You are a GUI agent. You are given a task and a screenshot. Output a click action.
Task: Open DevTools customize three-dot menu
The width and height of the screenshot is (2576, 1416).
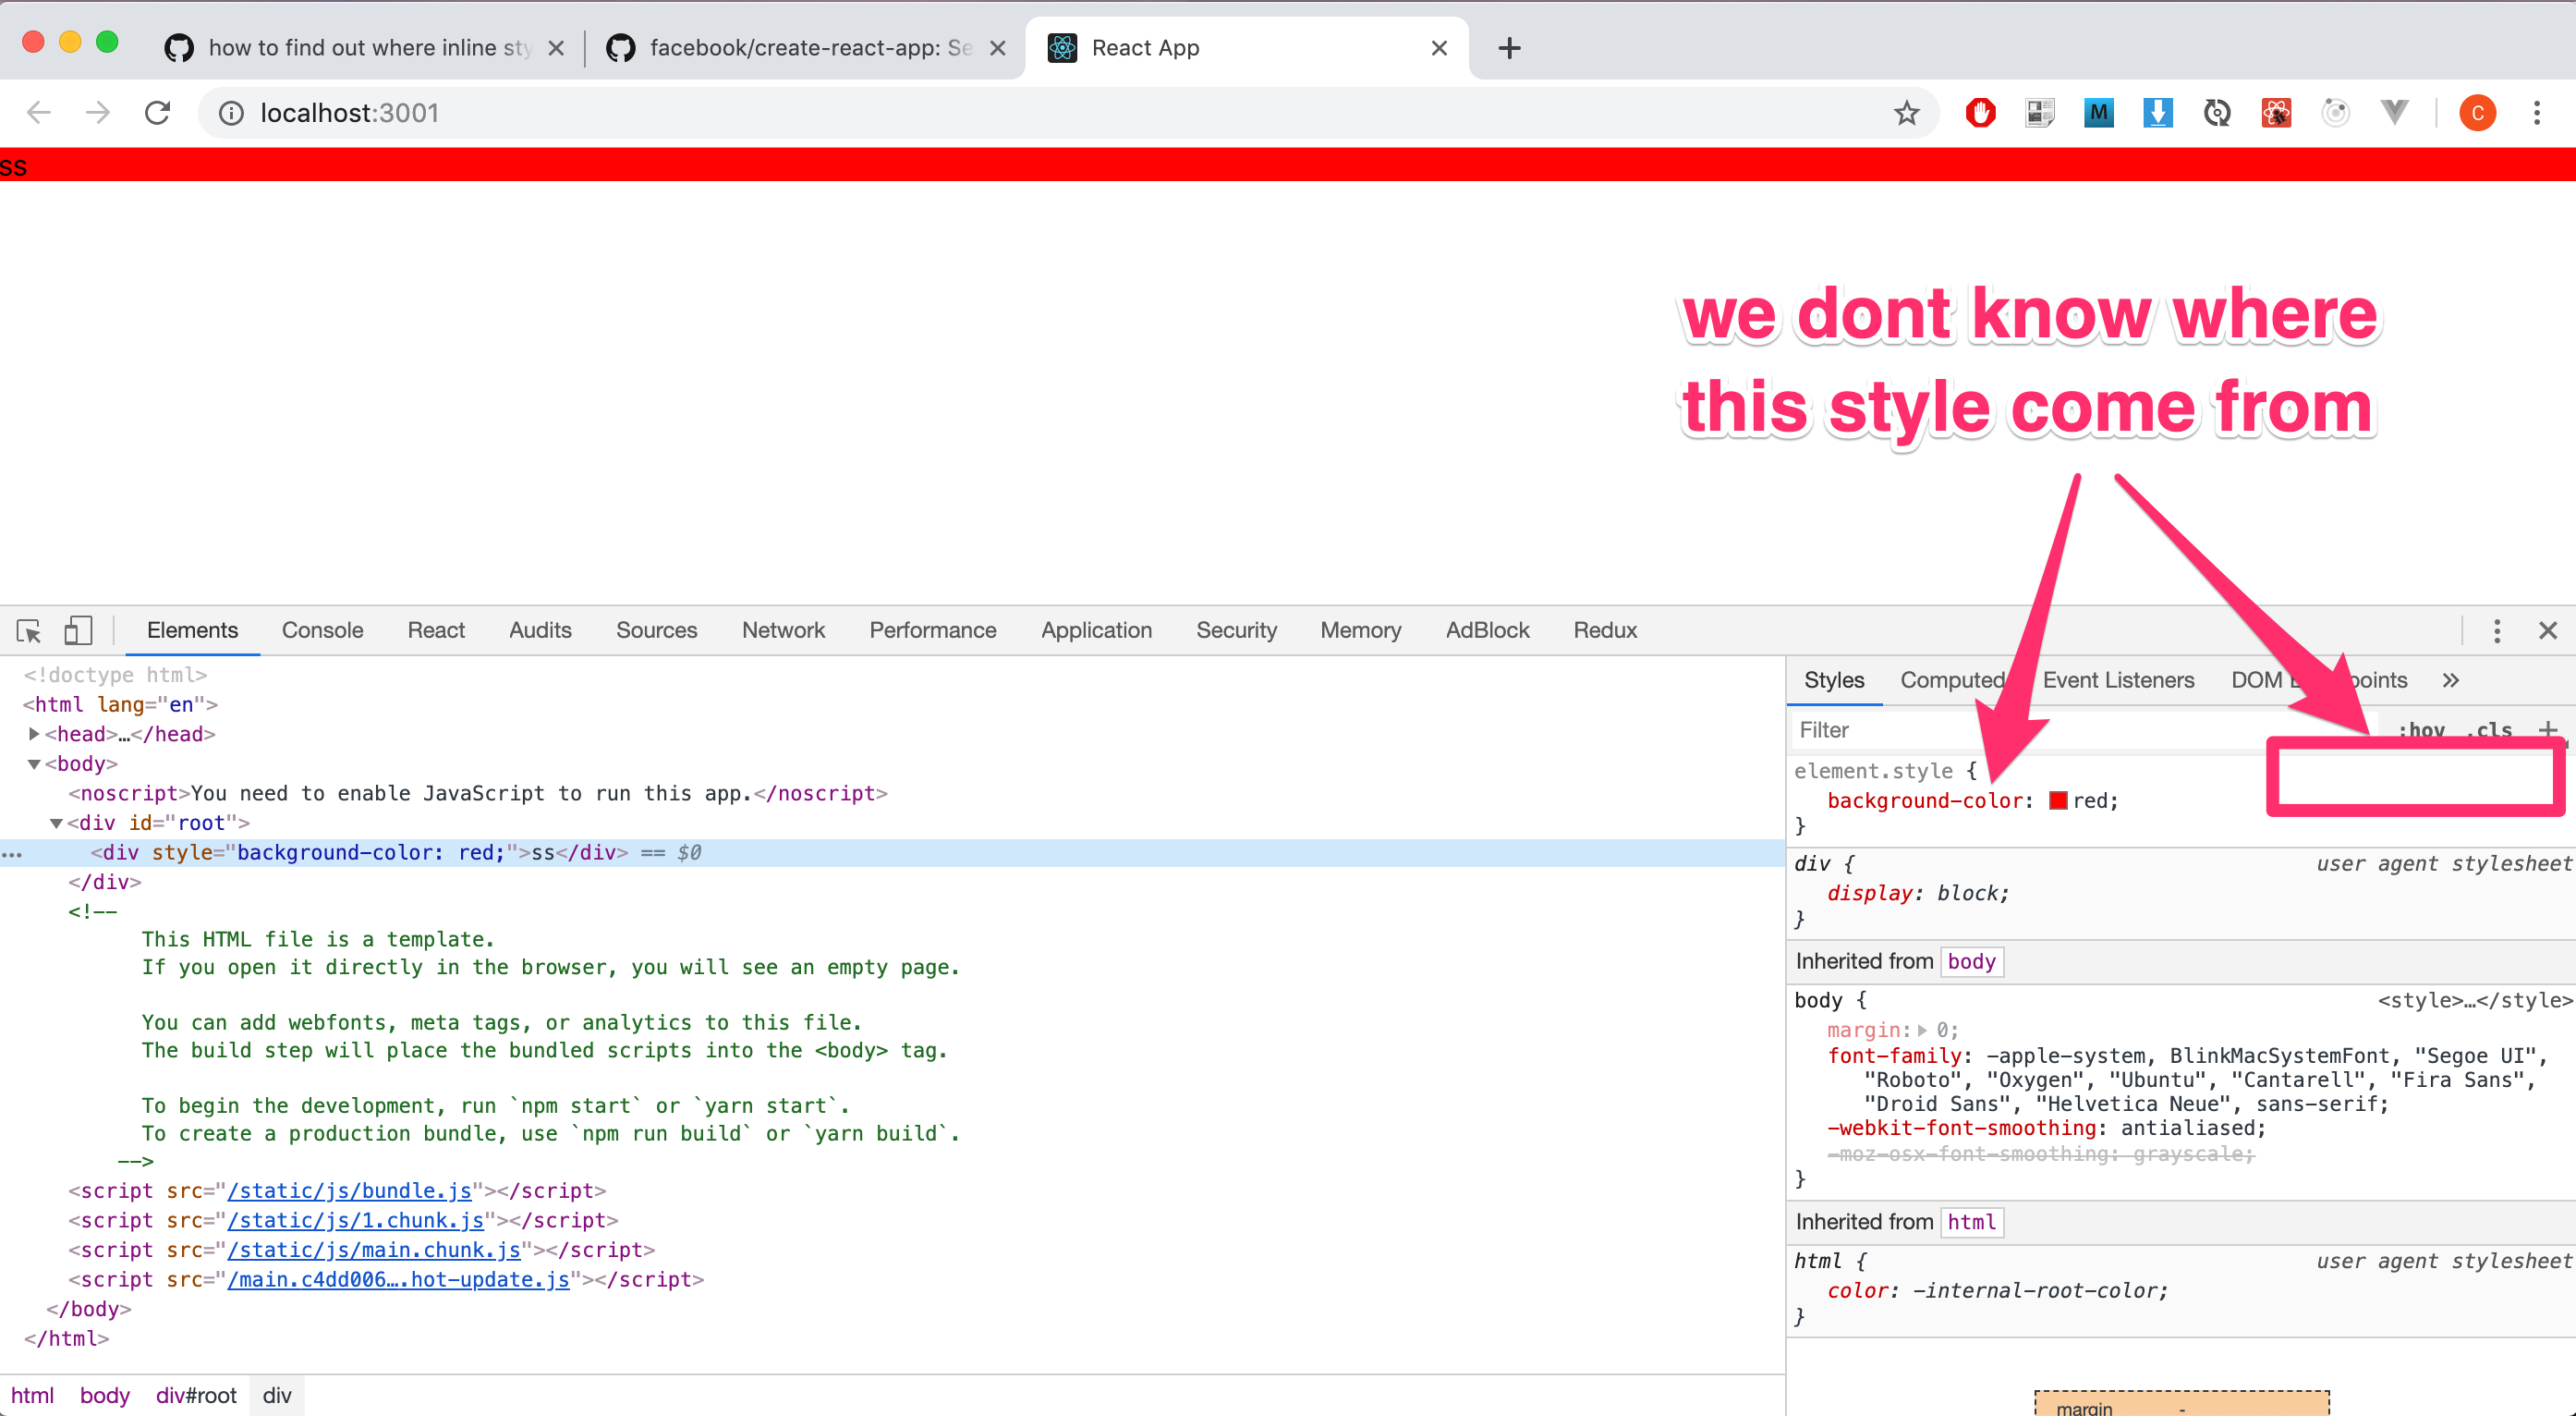point(2496,630)
